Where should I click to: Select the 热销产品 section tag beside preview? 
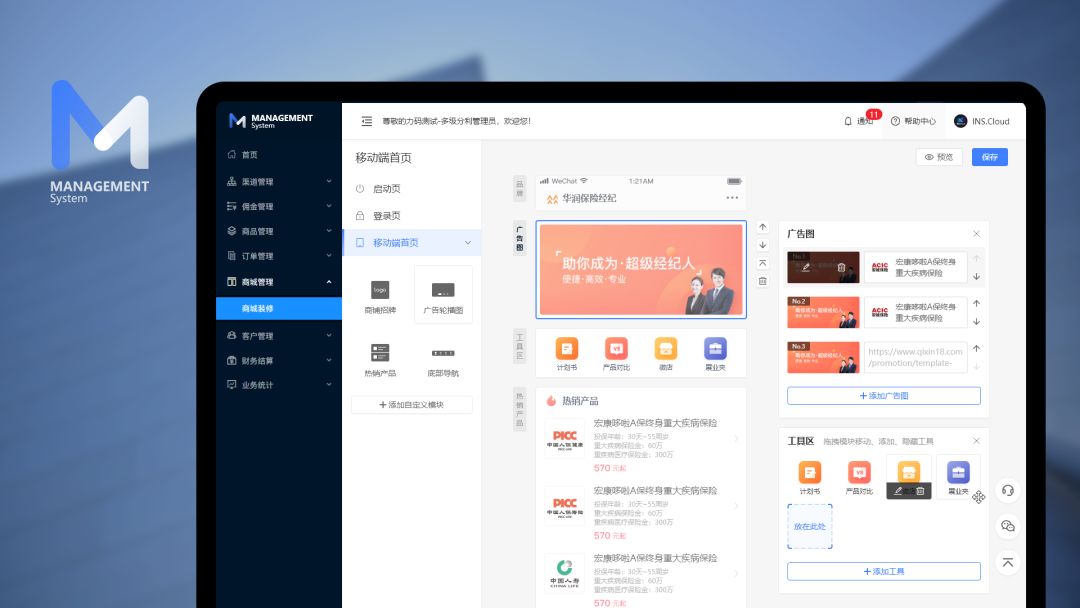click(520, 410)
